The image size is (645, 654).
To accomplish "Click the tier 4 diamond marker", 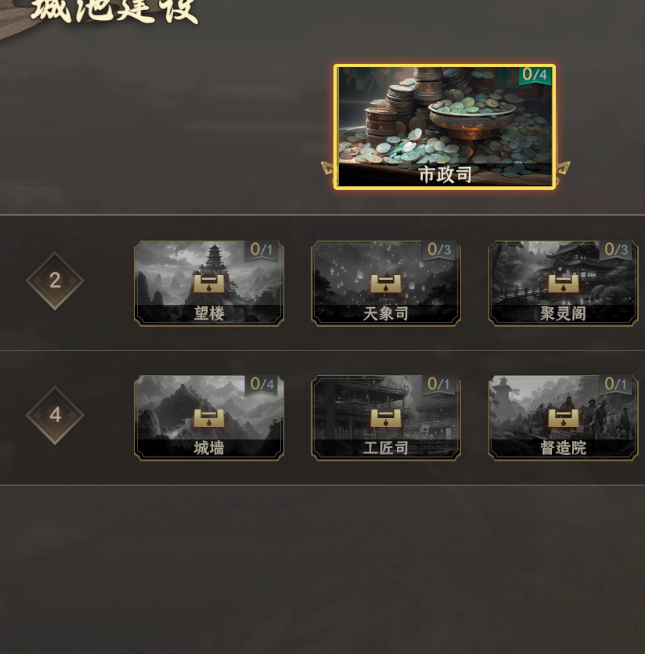I will tap(55, 415).
